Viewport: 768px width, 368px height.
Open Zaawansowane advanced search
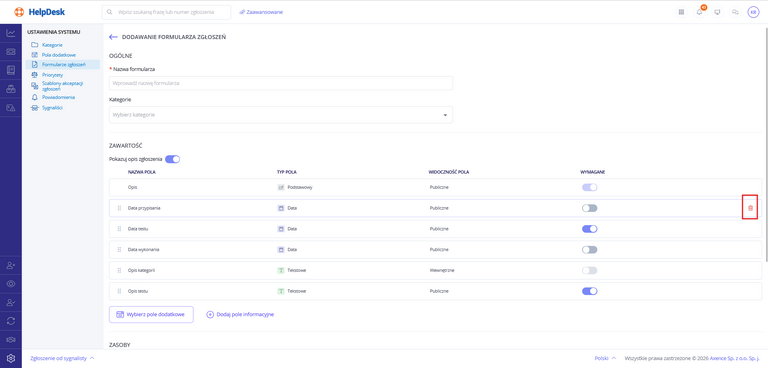point(261,12)
